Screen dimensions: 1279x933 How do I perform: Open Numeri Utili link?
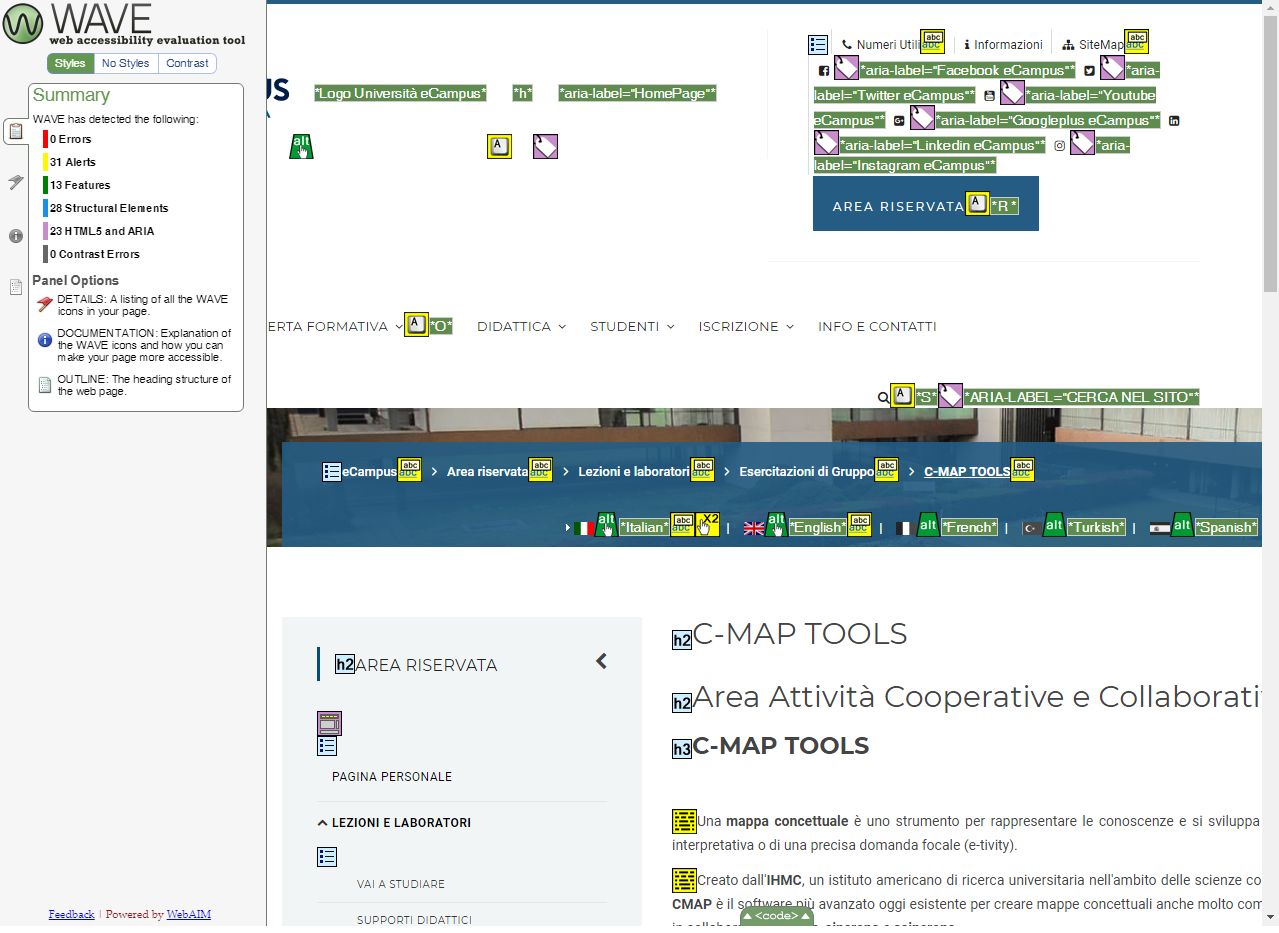pos(881,45)
